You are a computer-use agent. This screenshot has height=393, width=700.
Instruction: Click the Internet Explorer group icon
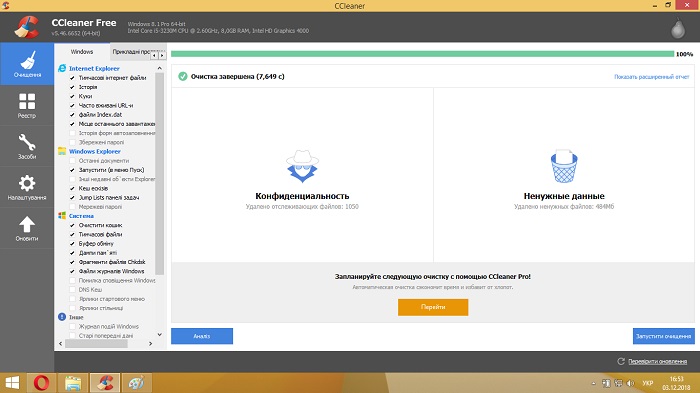(x=62, y=68)
